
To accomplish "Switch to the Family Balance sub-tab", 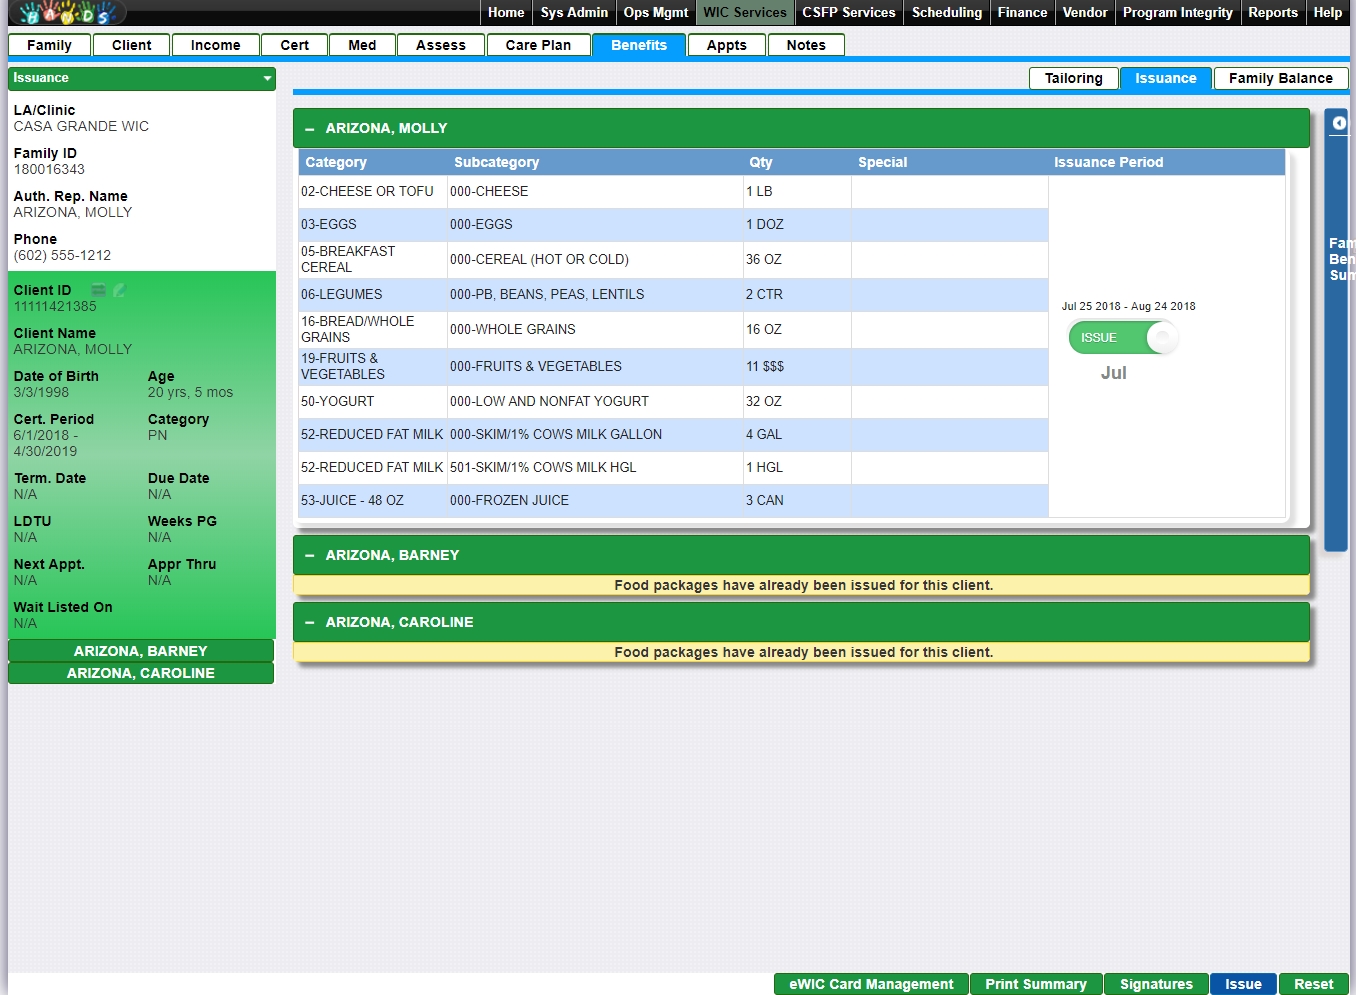I will pos(1280,79).
